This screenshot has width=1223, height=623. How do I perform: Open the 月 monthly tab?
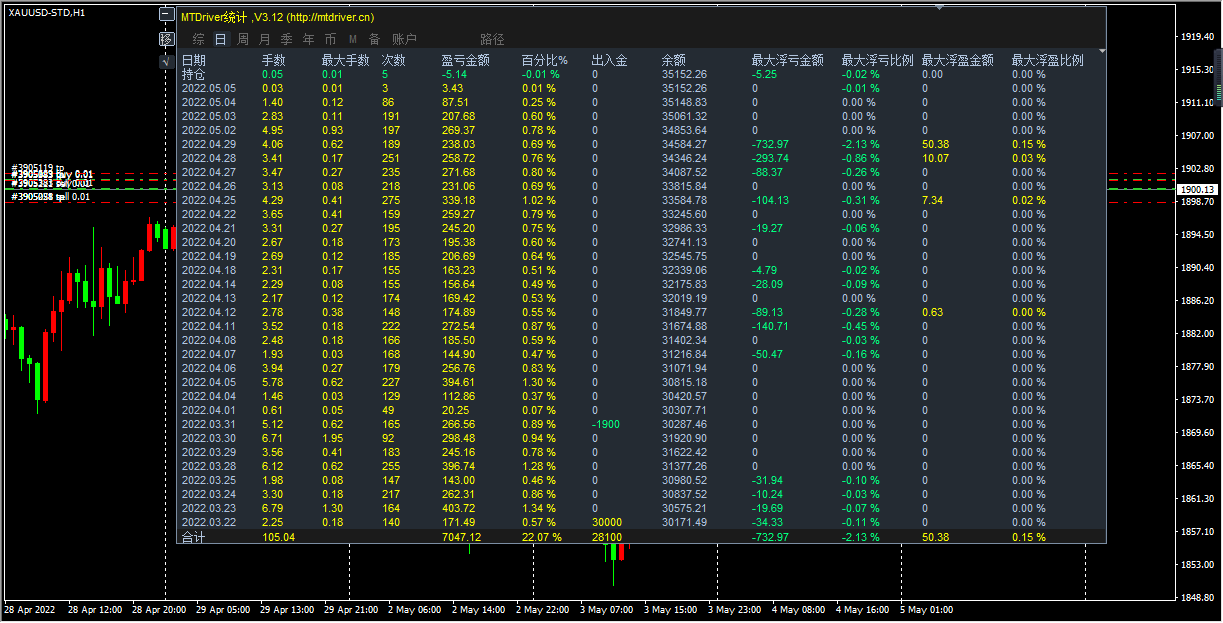pyautogui.click(x=264, y=39)
